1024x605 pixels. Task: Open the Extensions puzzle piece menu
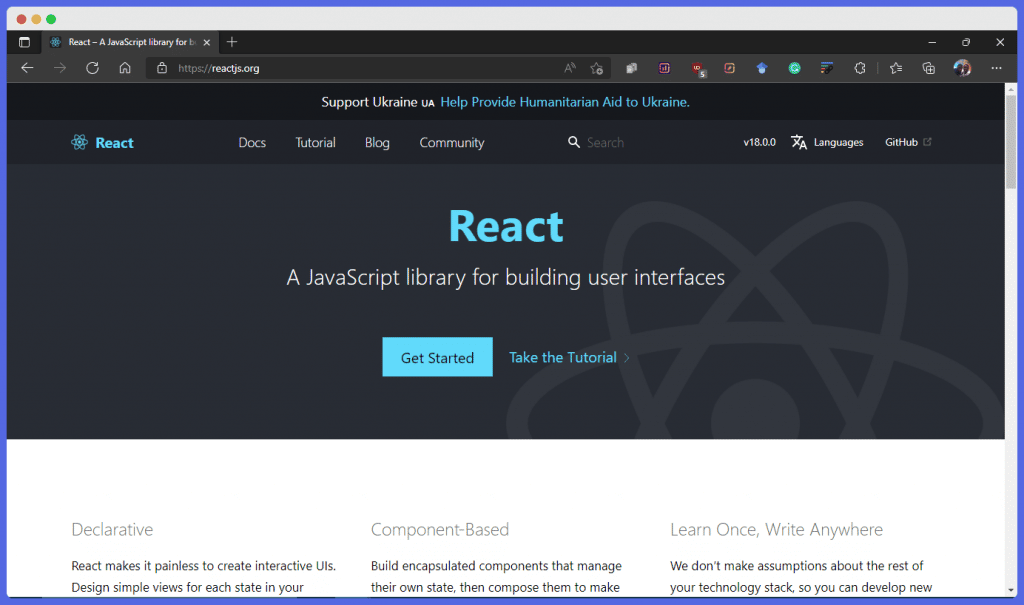[x=859, y=68]
